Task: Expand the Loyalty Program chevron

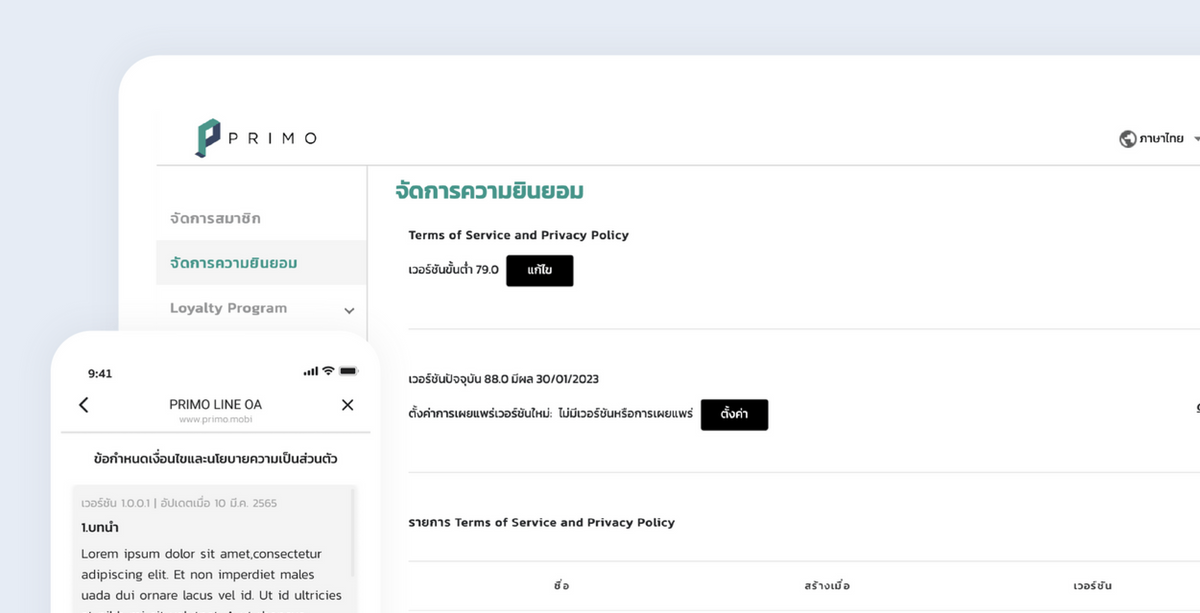Action: [349, 311]
